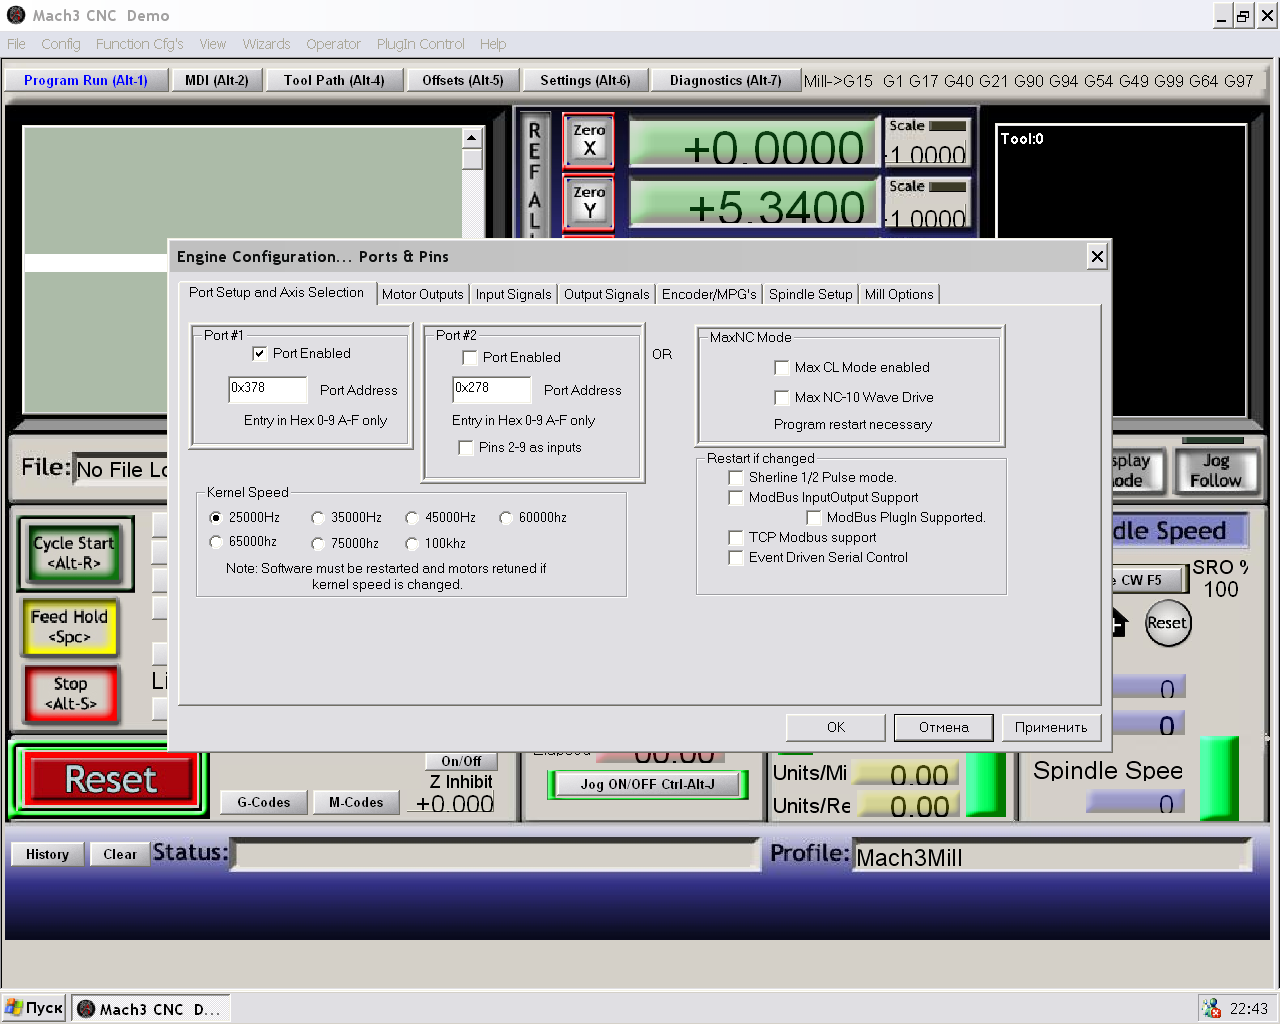Open the Пуск Start menu
1280x1024 pixels.
coord(35,1008)
